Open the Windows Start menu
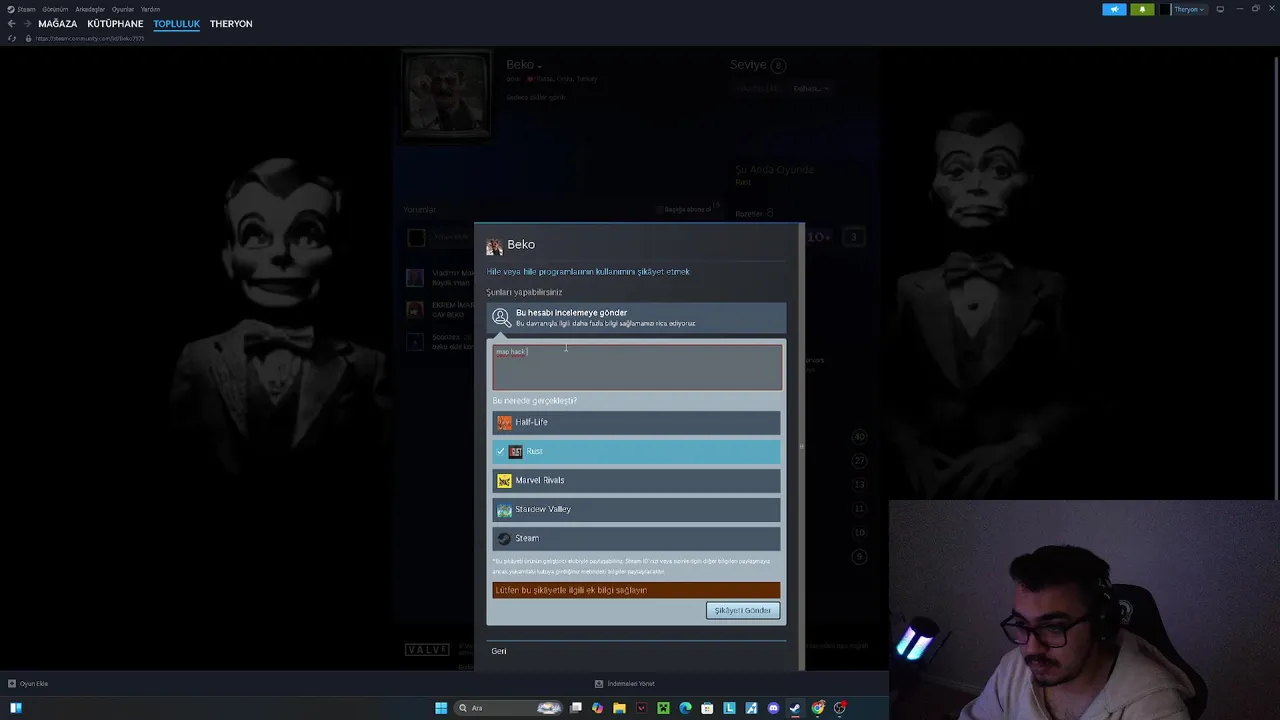Image resolution: width=1280 pixels, height=720 pixels. tap(441, 708)
